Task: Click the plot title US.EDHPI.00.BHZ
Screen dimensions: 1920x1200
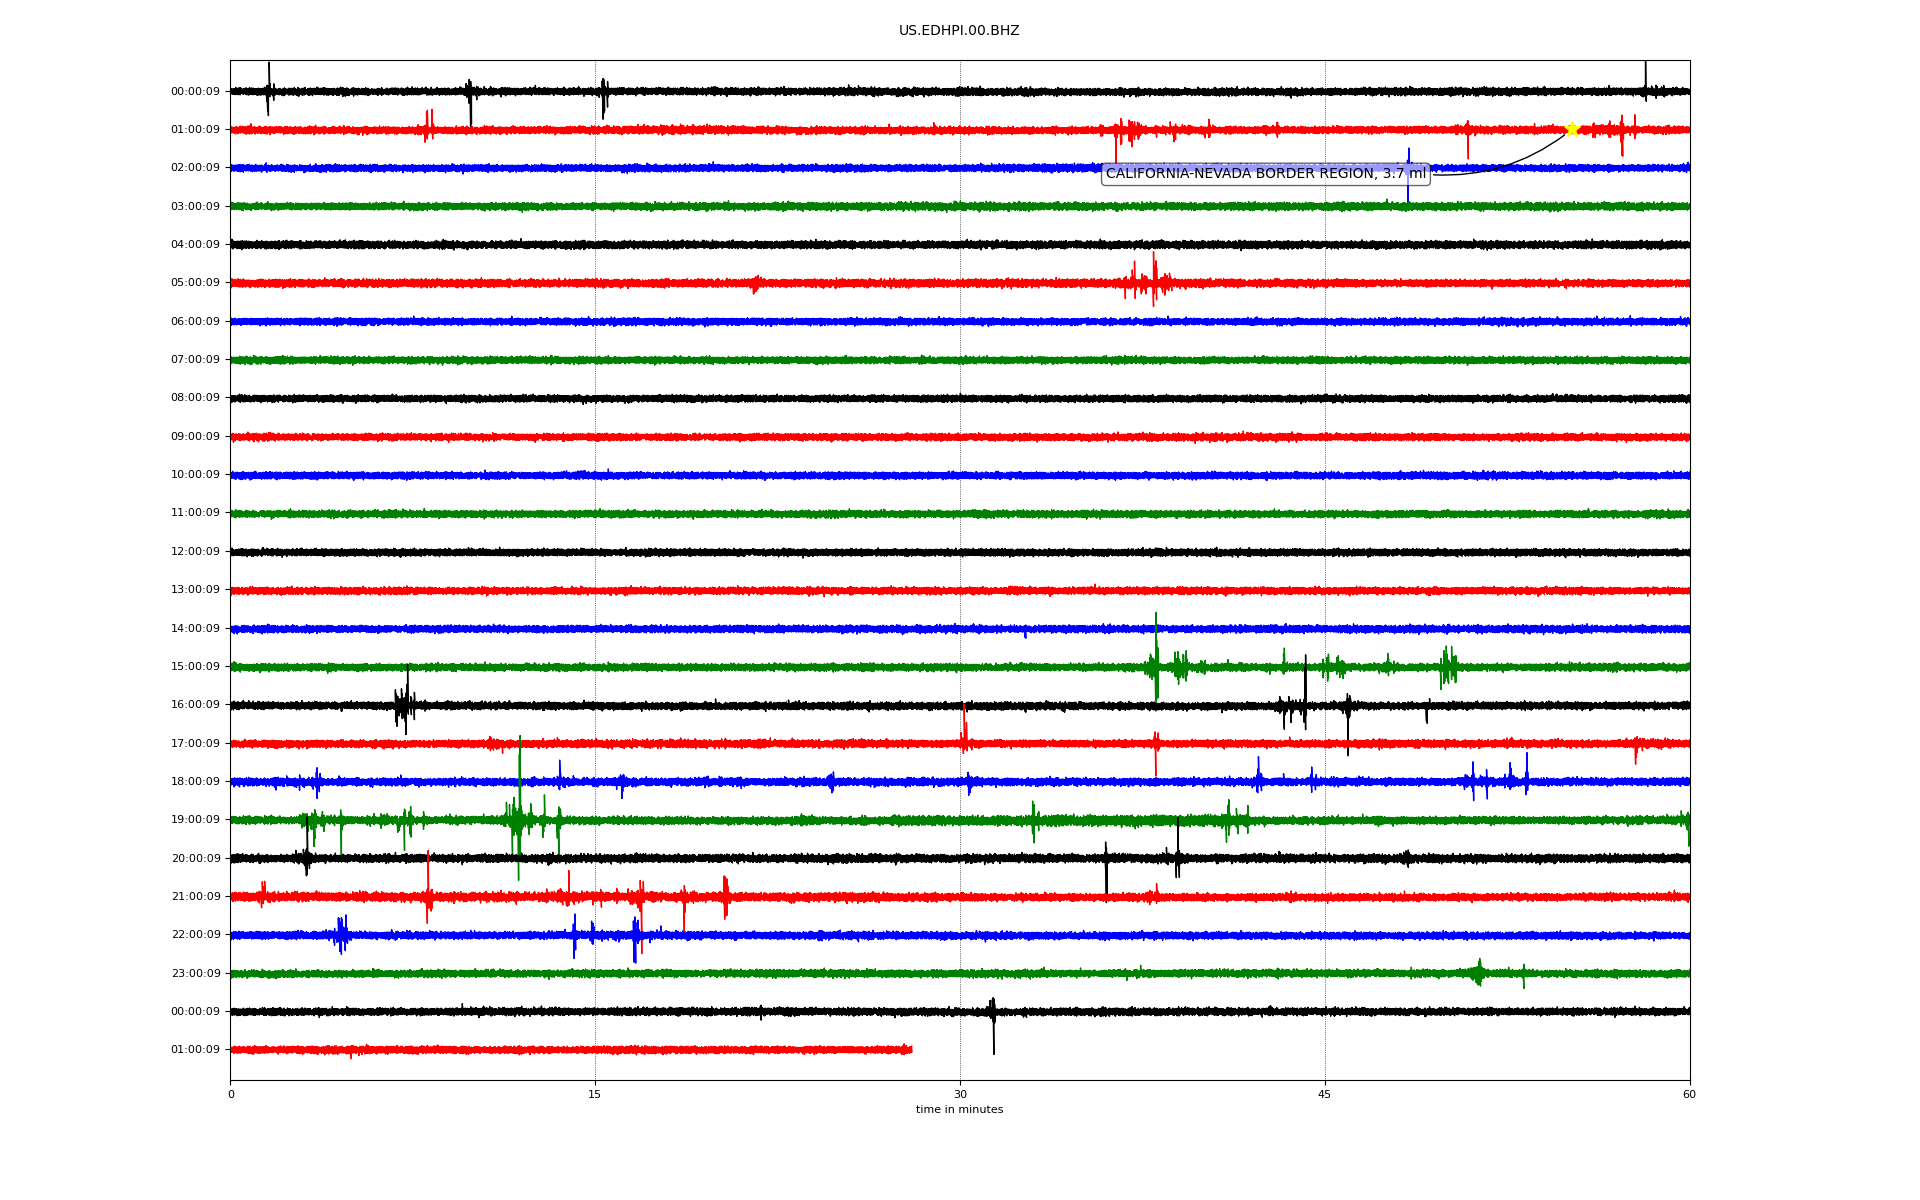Action: coord(959,31)
